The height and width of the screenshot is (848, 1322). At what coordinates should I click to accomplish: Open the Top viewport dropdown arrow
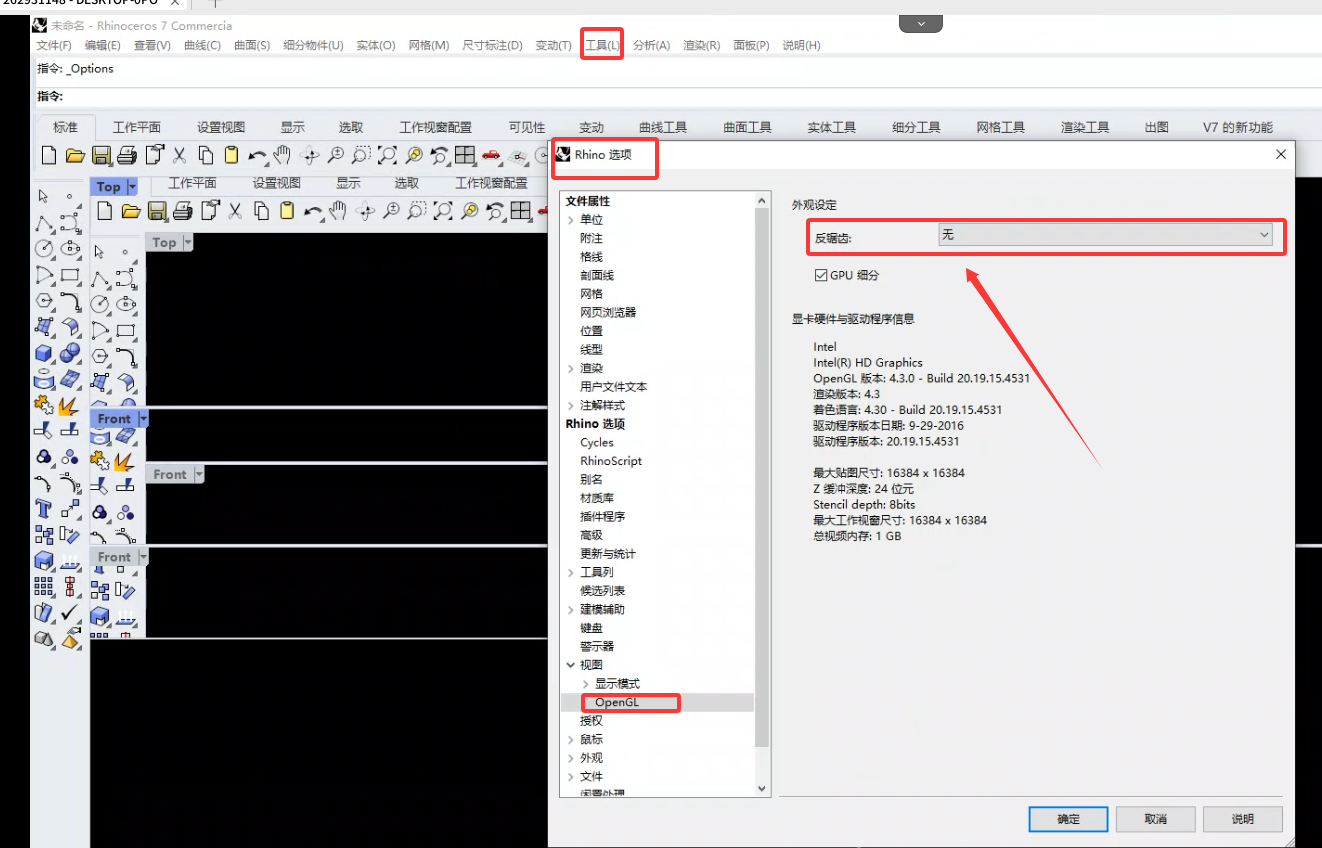[x=132, y=187]
